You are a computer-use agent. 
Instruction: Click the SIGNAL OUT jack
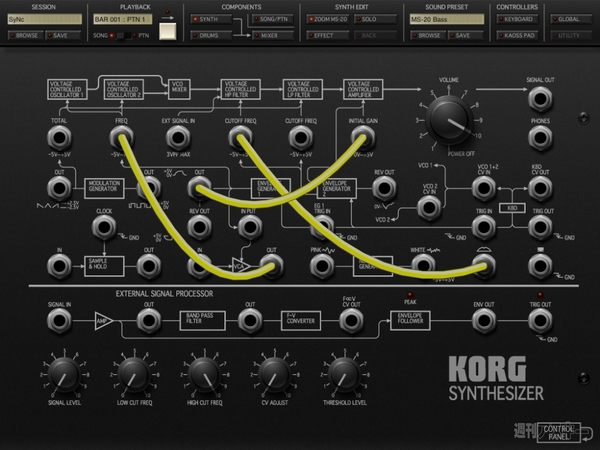(540, 99)
